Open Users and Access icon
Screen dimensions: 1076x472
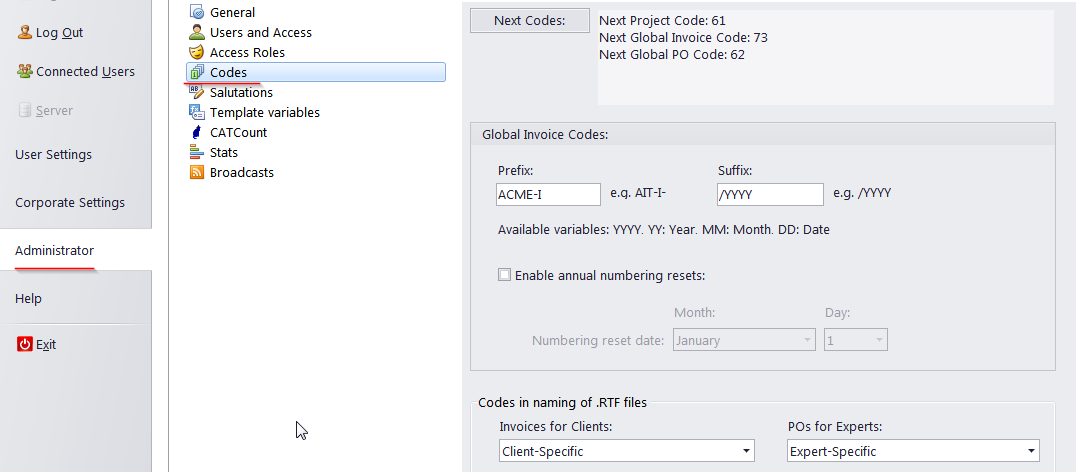click(197, 32)
